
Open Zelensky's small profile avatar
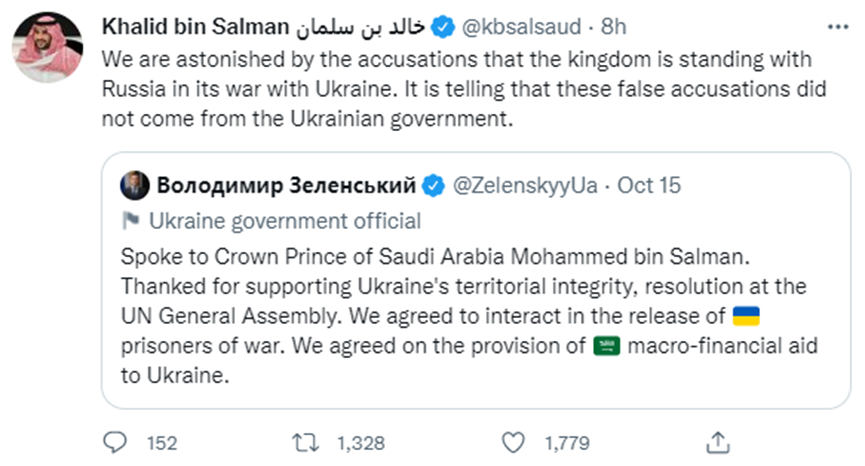point(133,186)
